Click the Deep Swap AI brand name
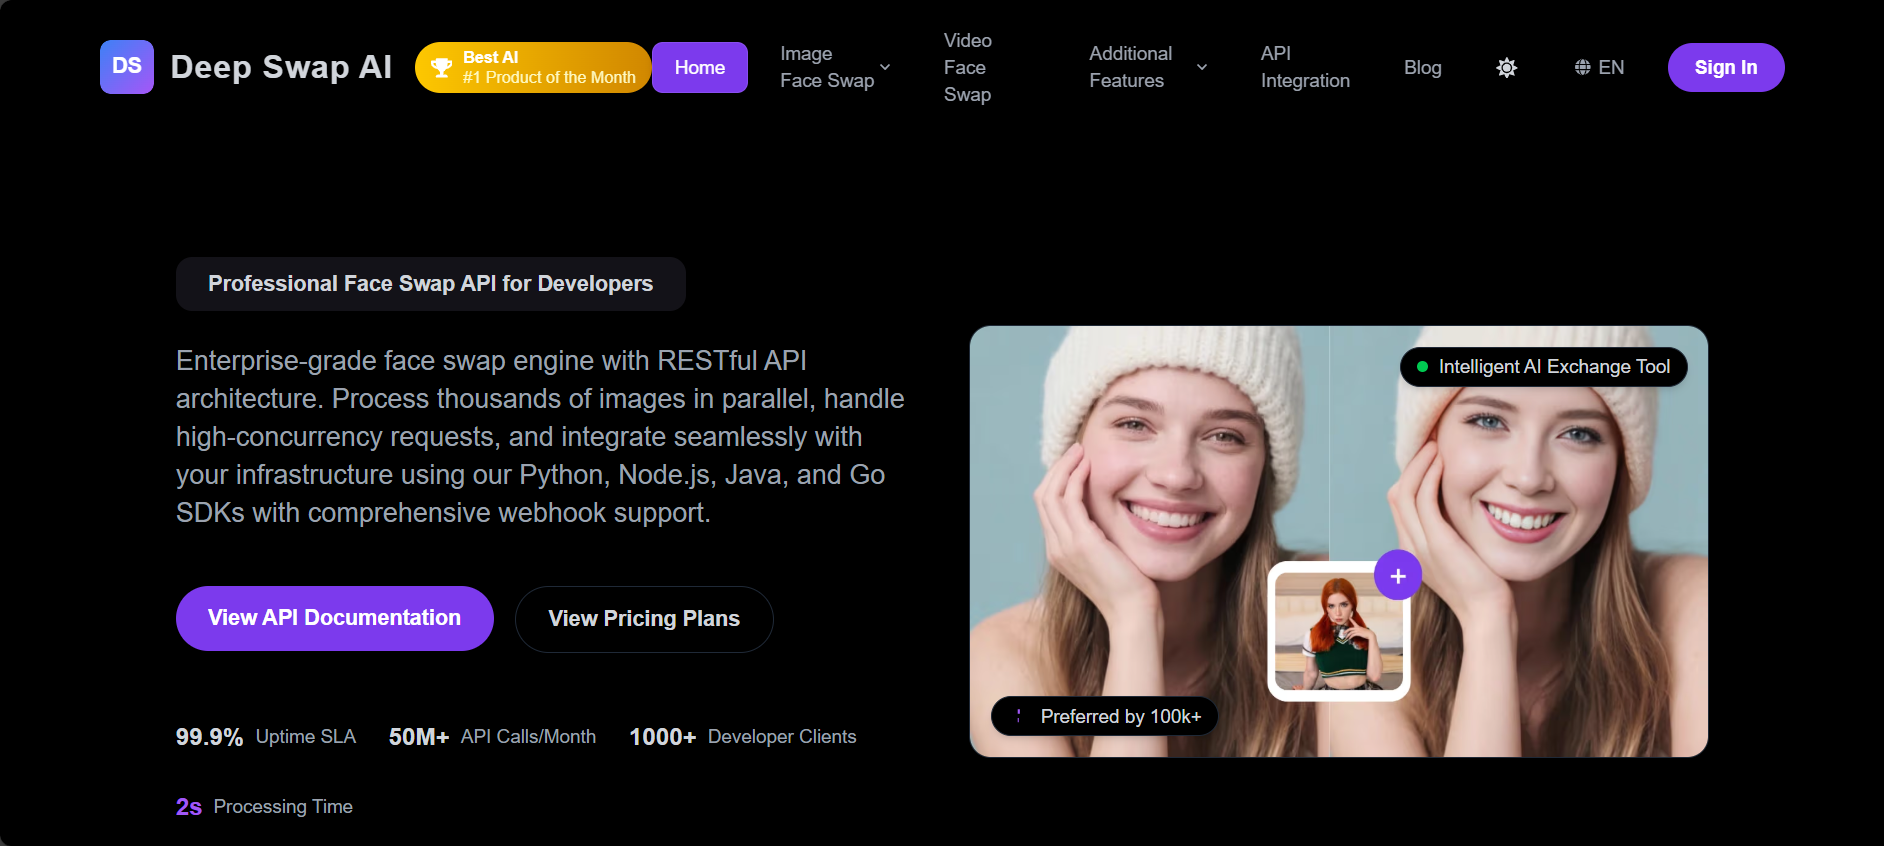 281,67
